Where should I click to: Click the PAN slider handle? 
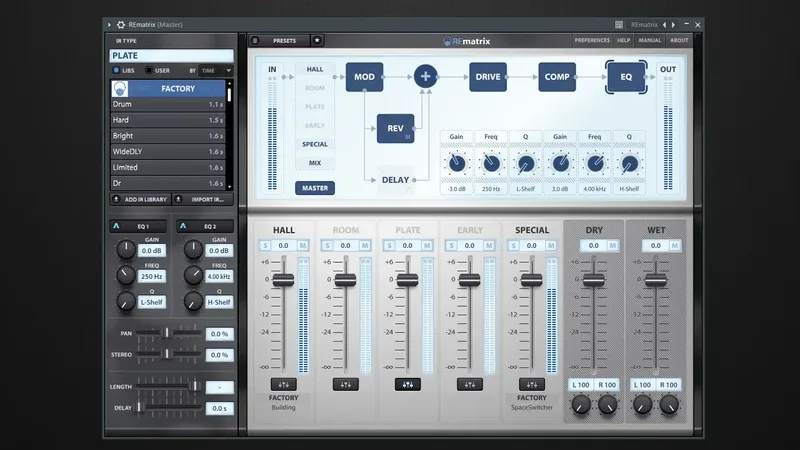click(x=166, y=333)
